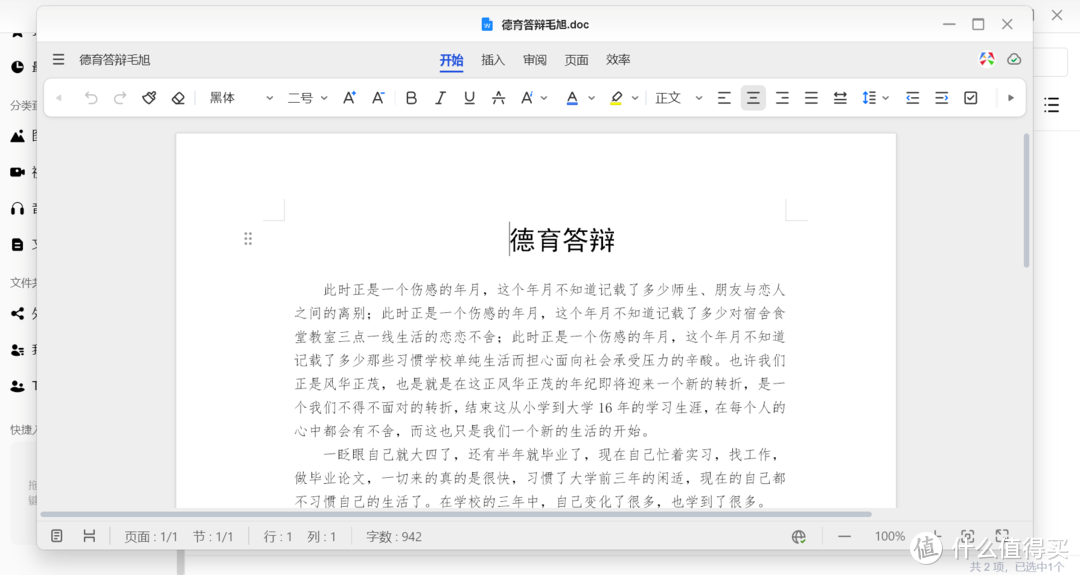
Task: Increase paragraph indent
Action: 942,98
